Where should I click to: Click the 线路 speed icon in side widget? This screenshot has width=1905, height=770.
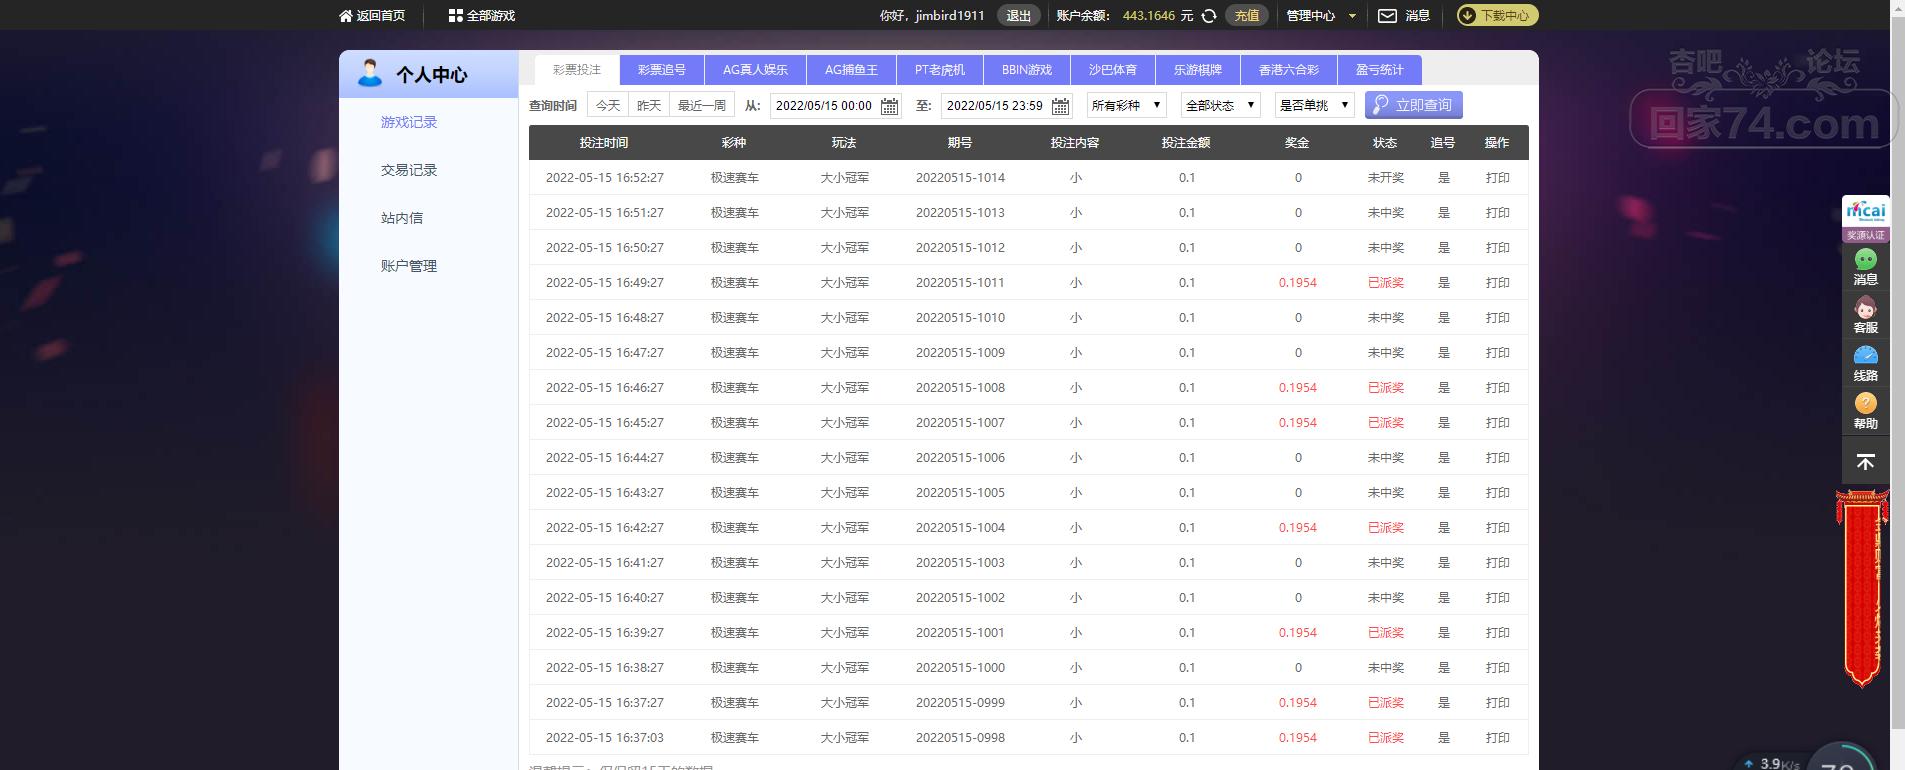pyautogui.click(x=1866, y=363)
